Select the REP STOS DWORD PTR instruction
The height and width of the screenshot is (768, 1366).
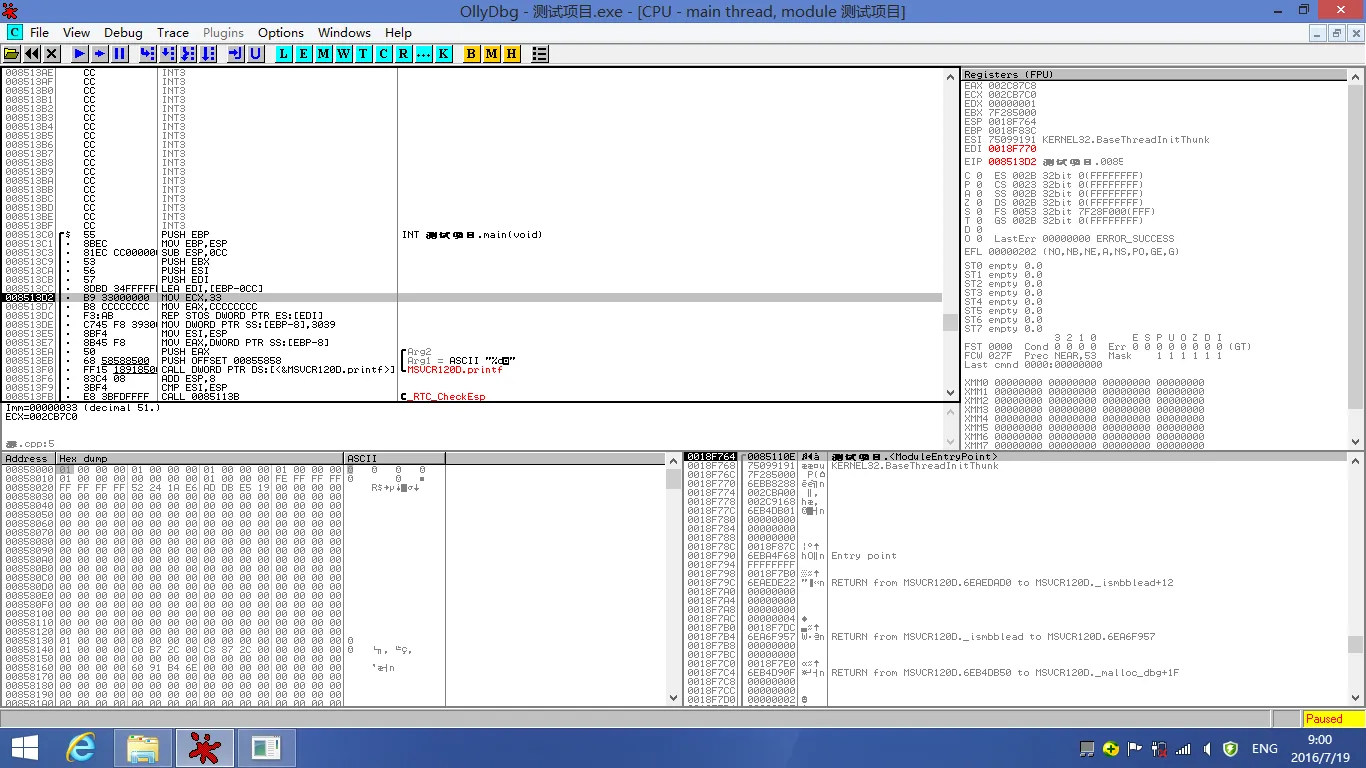(x=472, y=316)
